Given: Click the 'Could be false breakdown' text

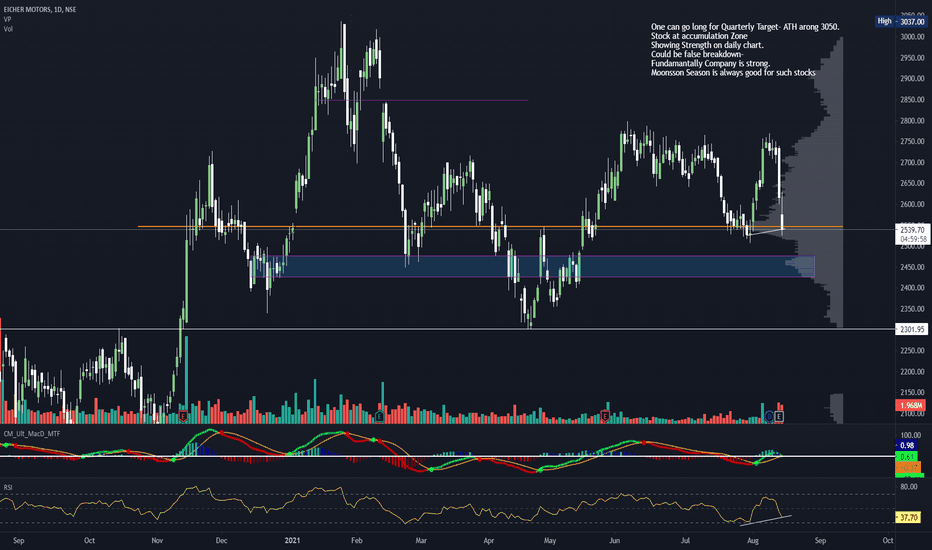Looking at the screenshot, I should point(697,54).
